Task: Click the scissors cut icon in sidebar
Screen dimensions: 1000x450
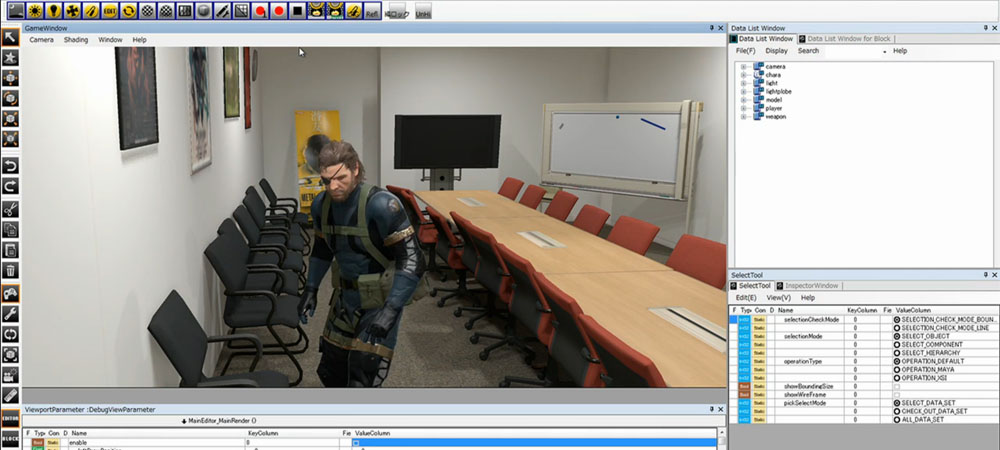Action: coord(11,208)
